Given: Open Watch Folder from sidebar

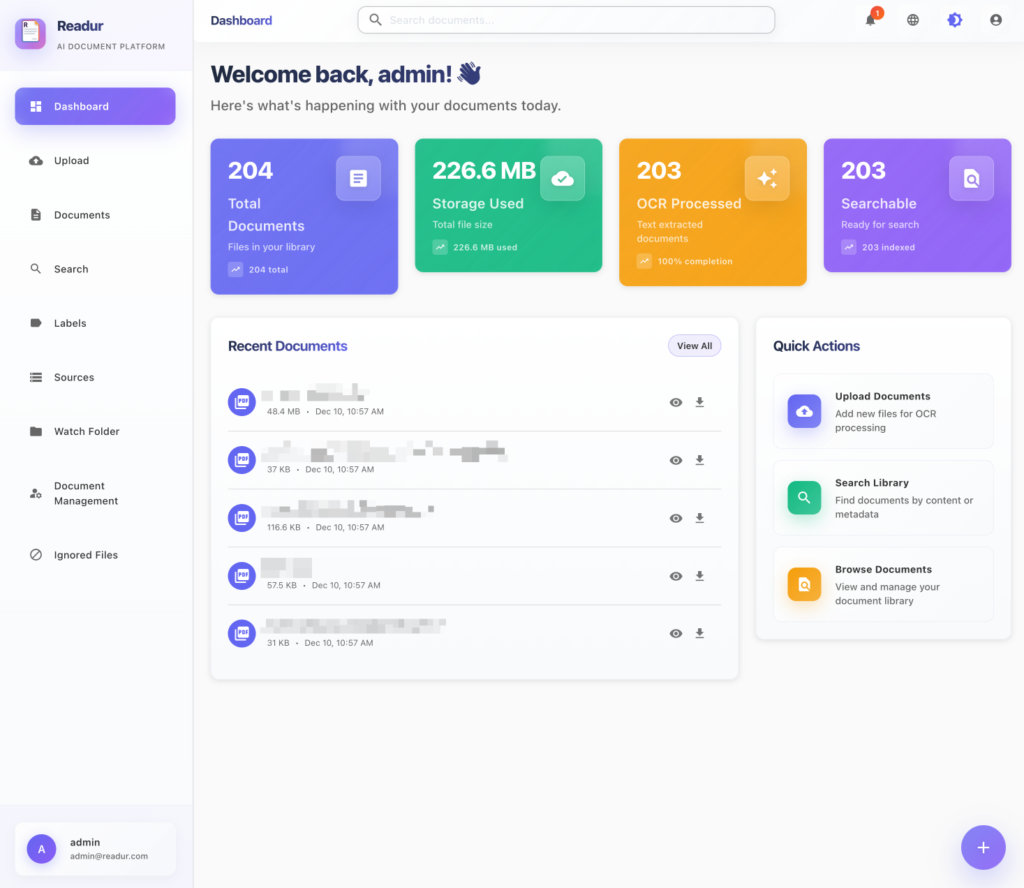Looking at the screenshot, I should coord(86,432).
